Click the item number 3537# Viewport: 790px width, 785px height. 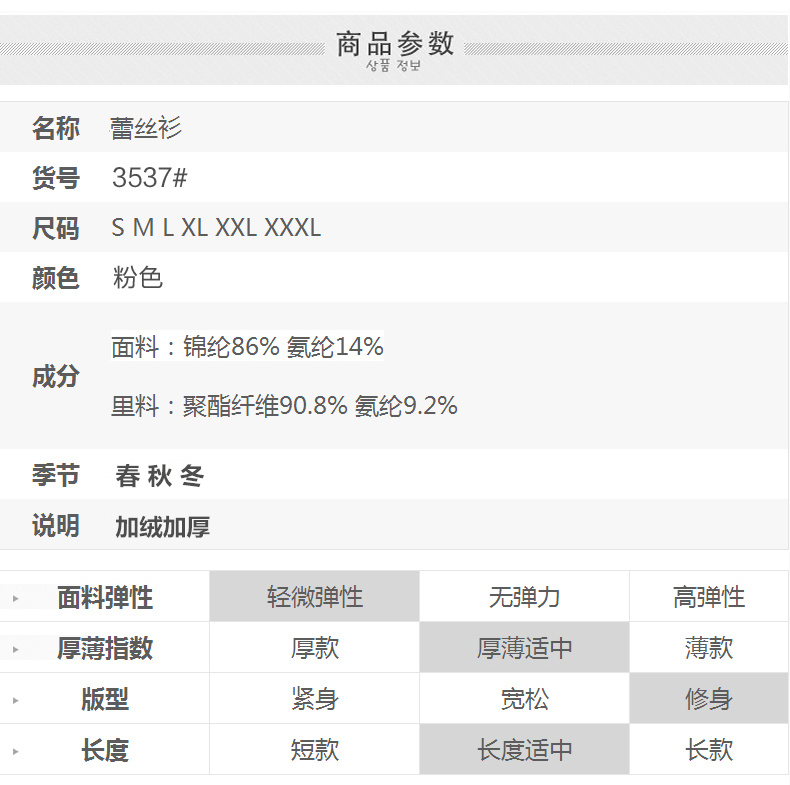coord(150,178)
